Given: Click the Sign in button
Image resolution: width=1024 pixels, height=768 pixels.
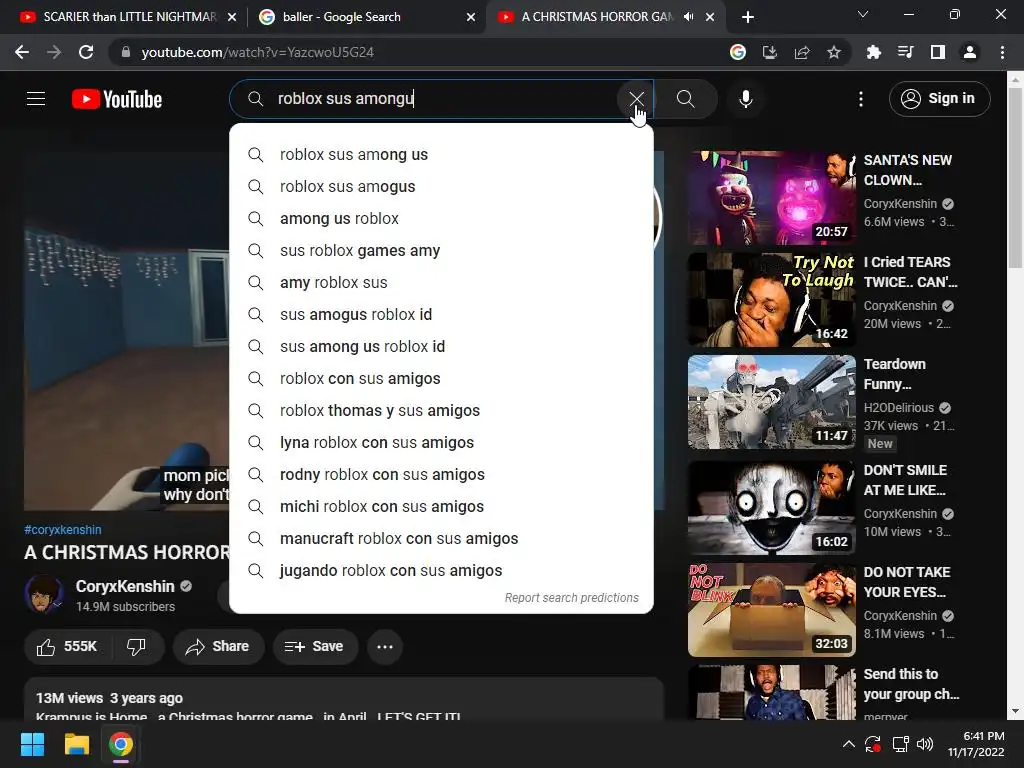Looking at the screenshot, I should click(939, 99).
